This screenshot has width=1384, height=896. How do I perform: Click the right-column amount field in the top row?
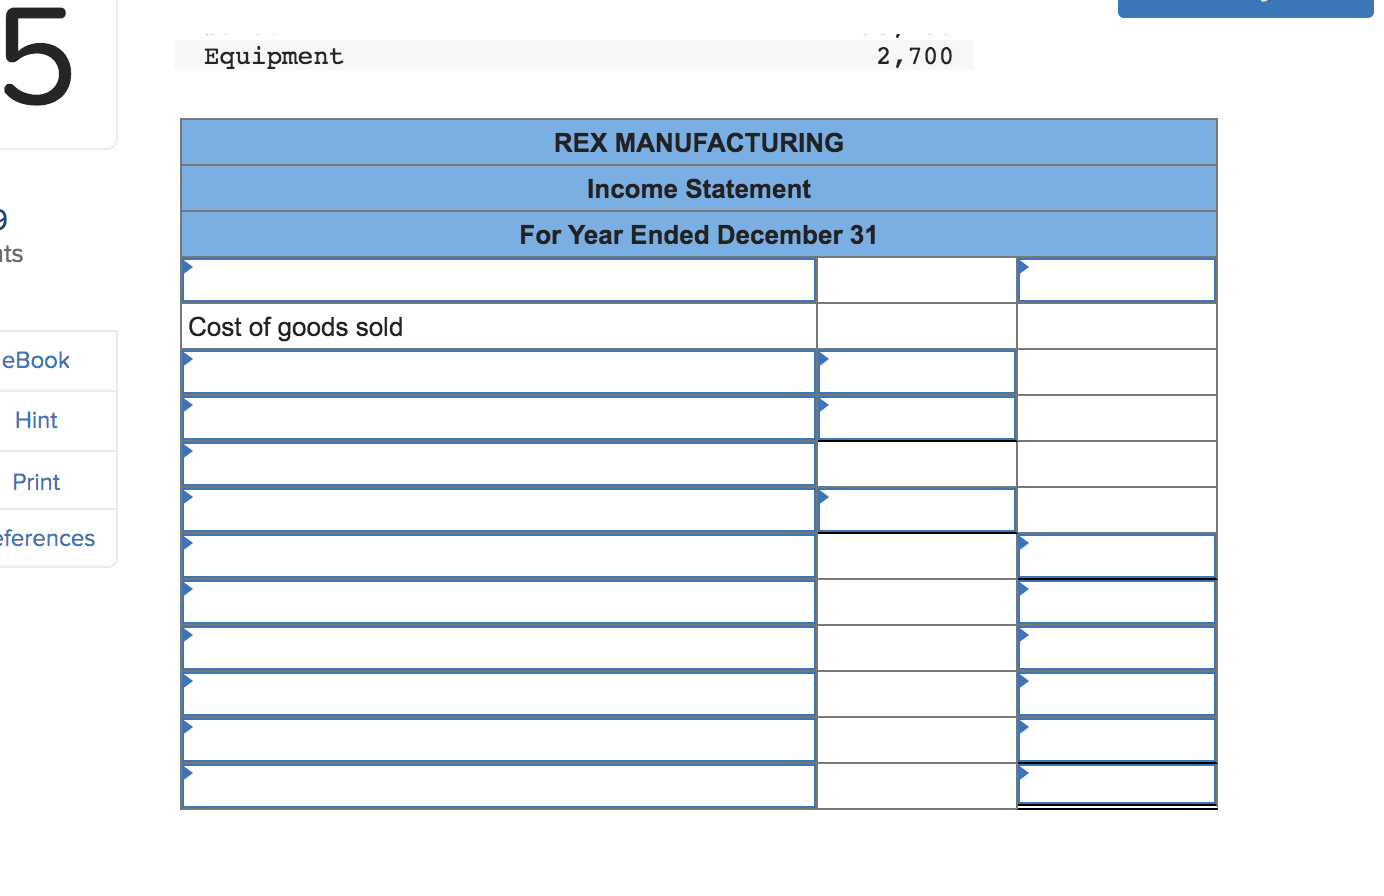coord(1117,280)
